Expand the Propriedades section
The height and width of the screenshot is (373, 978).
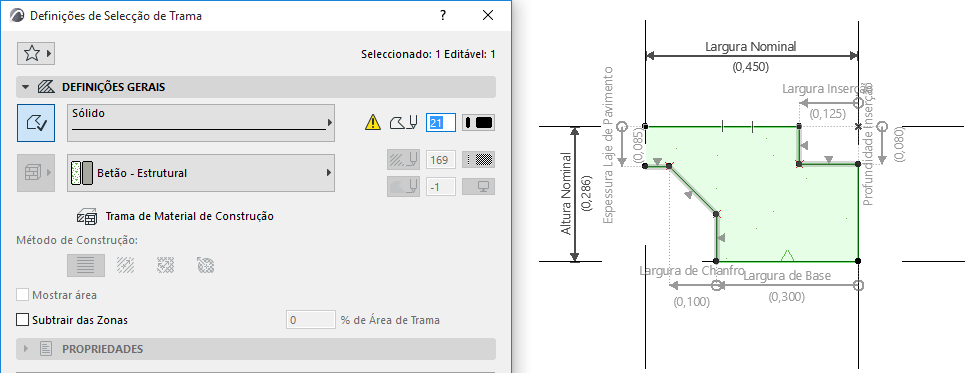pyautogui.click(x=26, y=349)
